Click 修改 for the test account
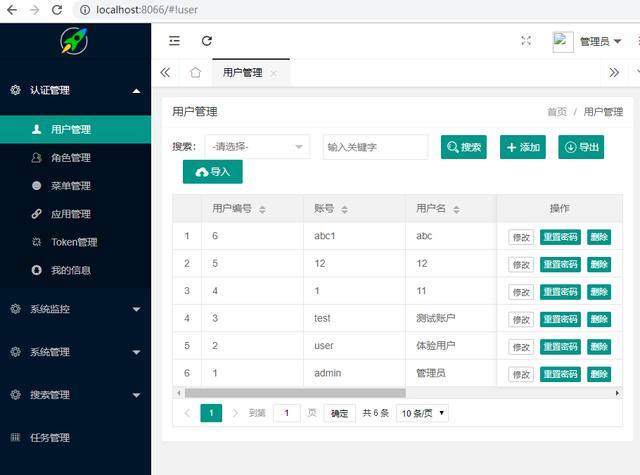 pos(521,320)
